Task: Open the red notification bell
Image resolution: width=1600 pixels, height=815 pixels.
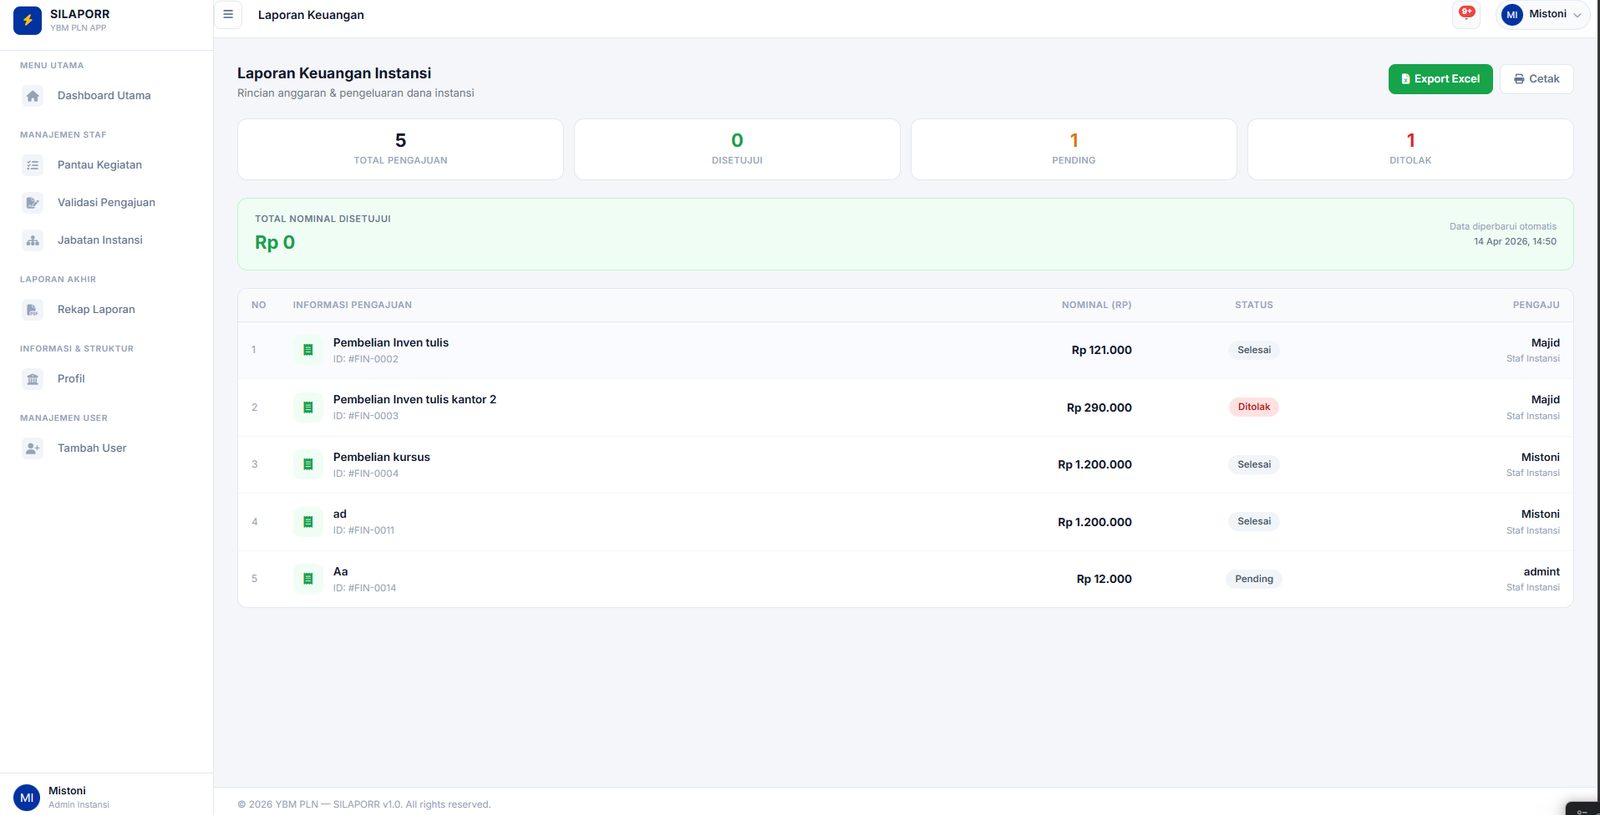Action: pos(1466,14)
